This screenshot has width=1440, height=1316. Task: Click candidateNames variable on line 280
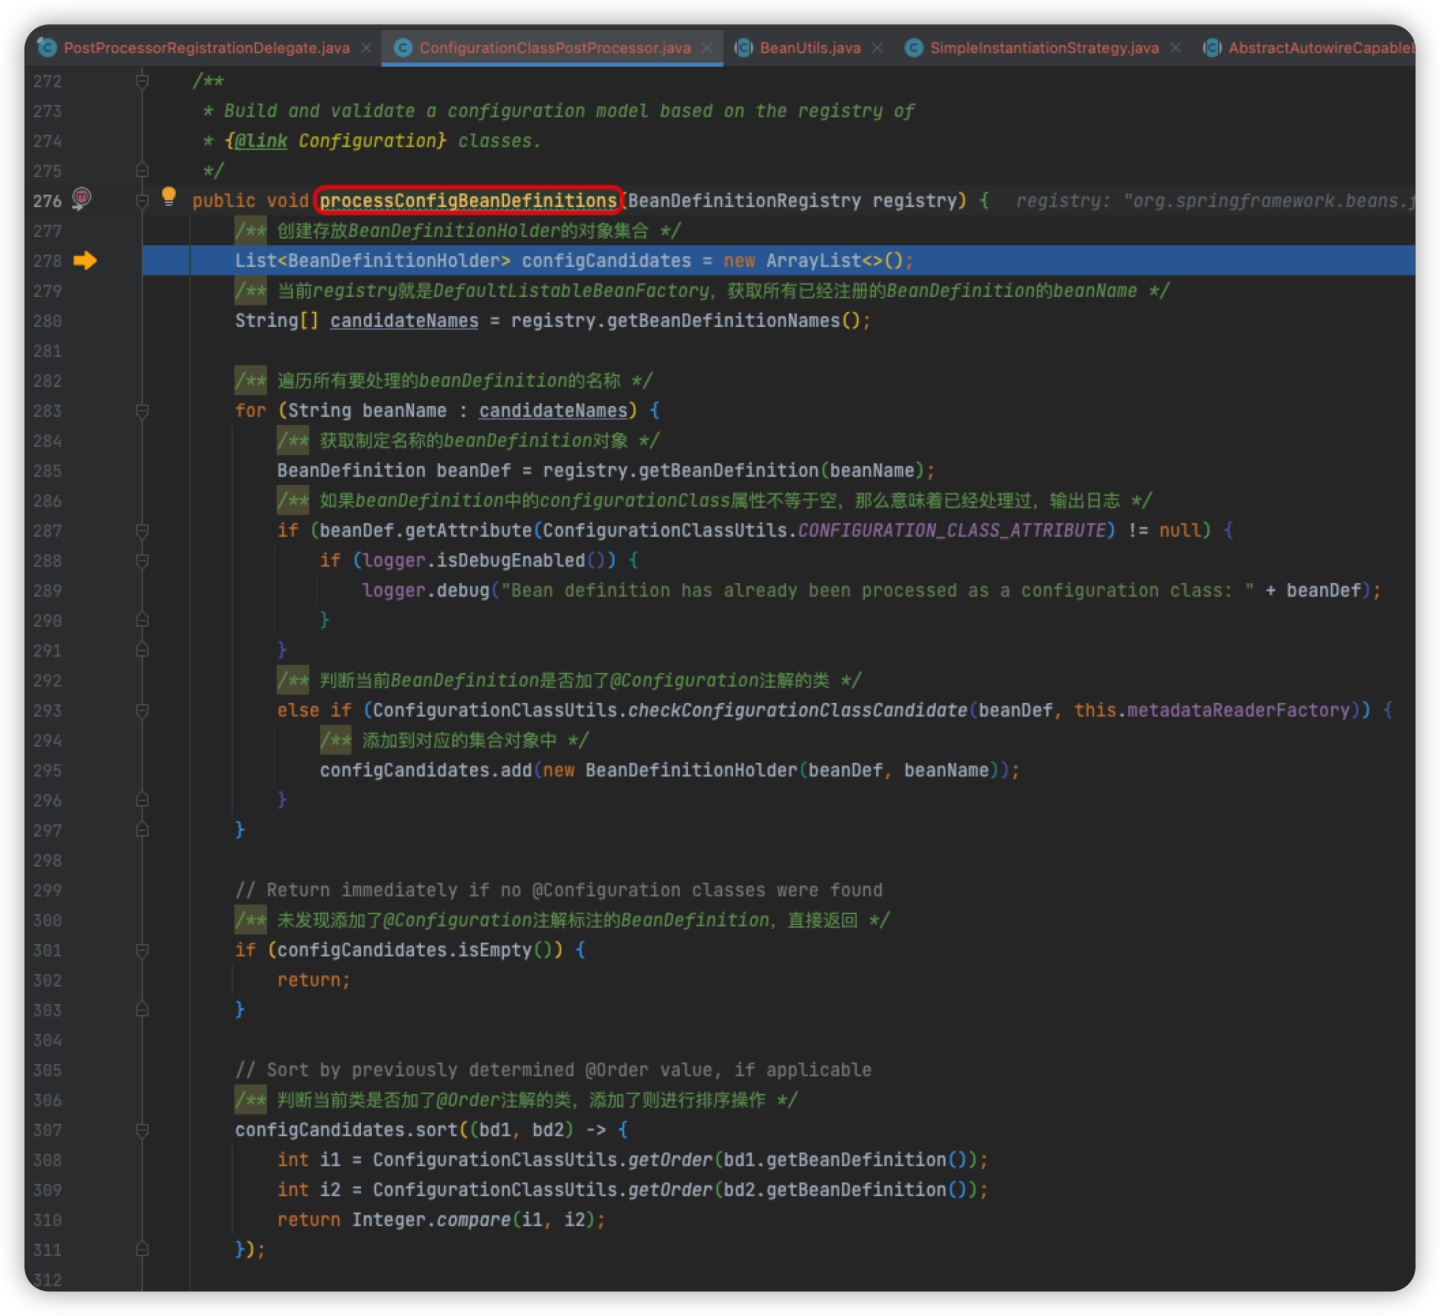coord(404,321)
